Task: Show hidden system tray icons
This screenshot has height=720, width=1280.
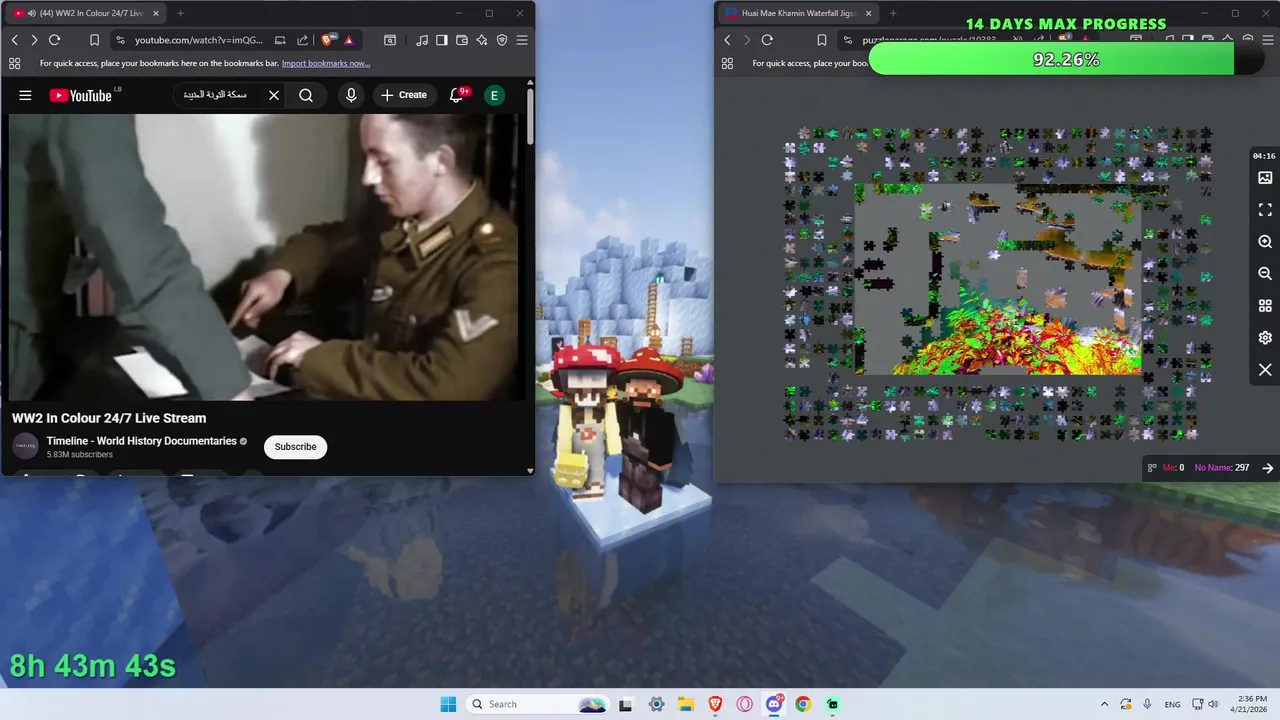Action: pyautogui.click(x=1104, y=704)
